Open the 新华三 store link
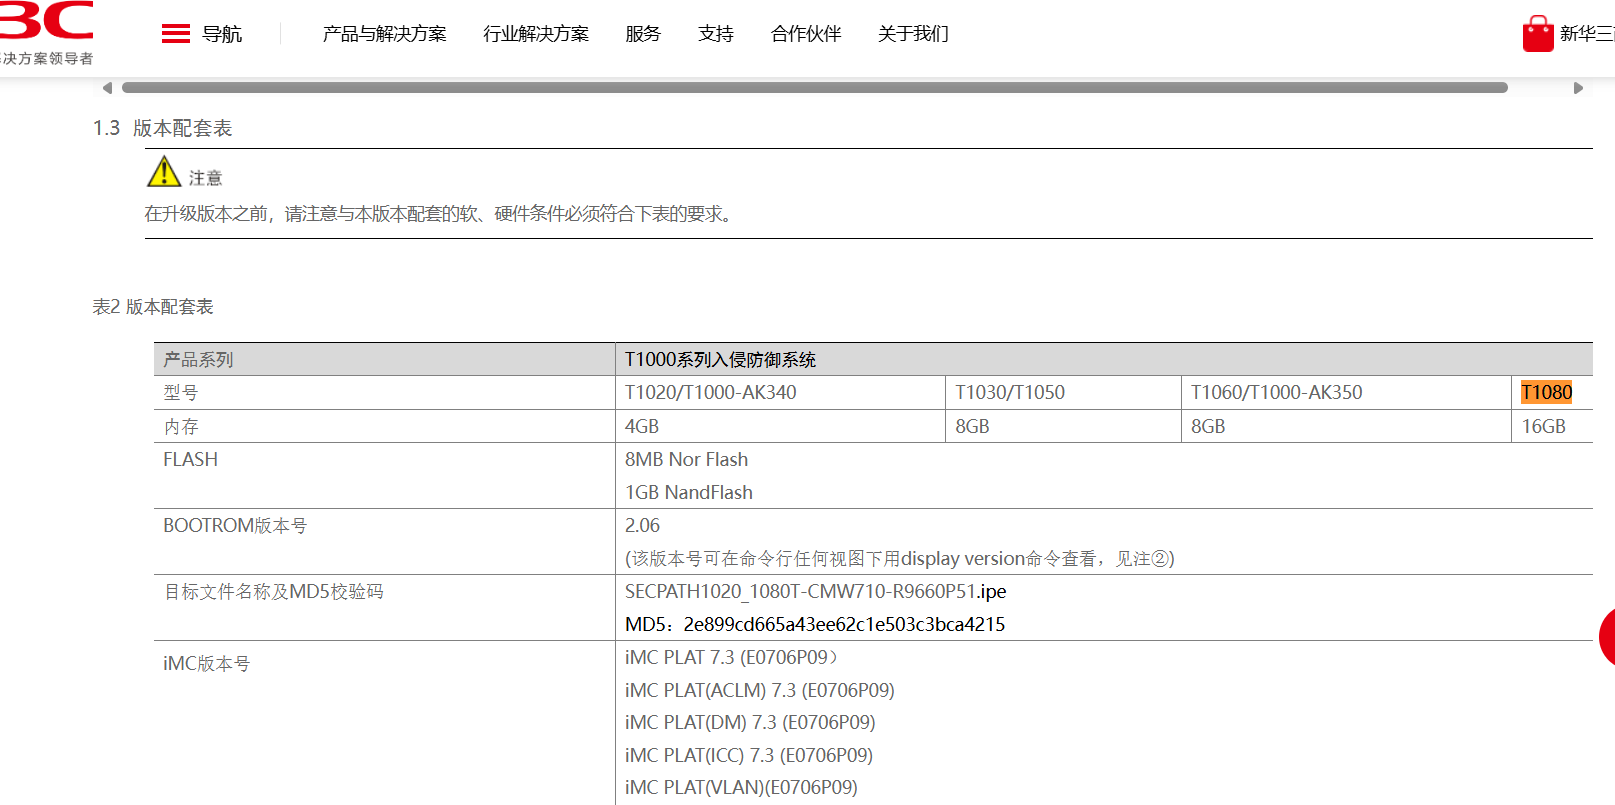This screenshot has width=1615, height=805. coord(1587,34)
